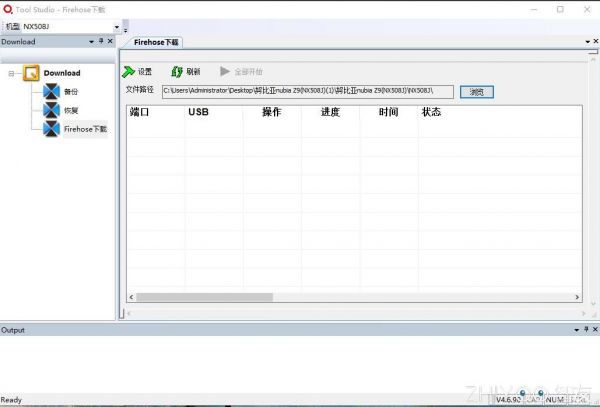Click the 刷新 refresh icon

pos(177,72)
